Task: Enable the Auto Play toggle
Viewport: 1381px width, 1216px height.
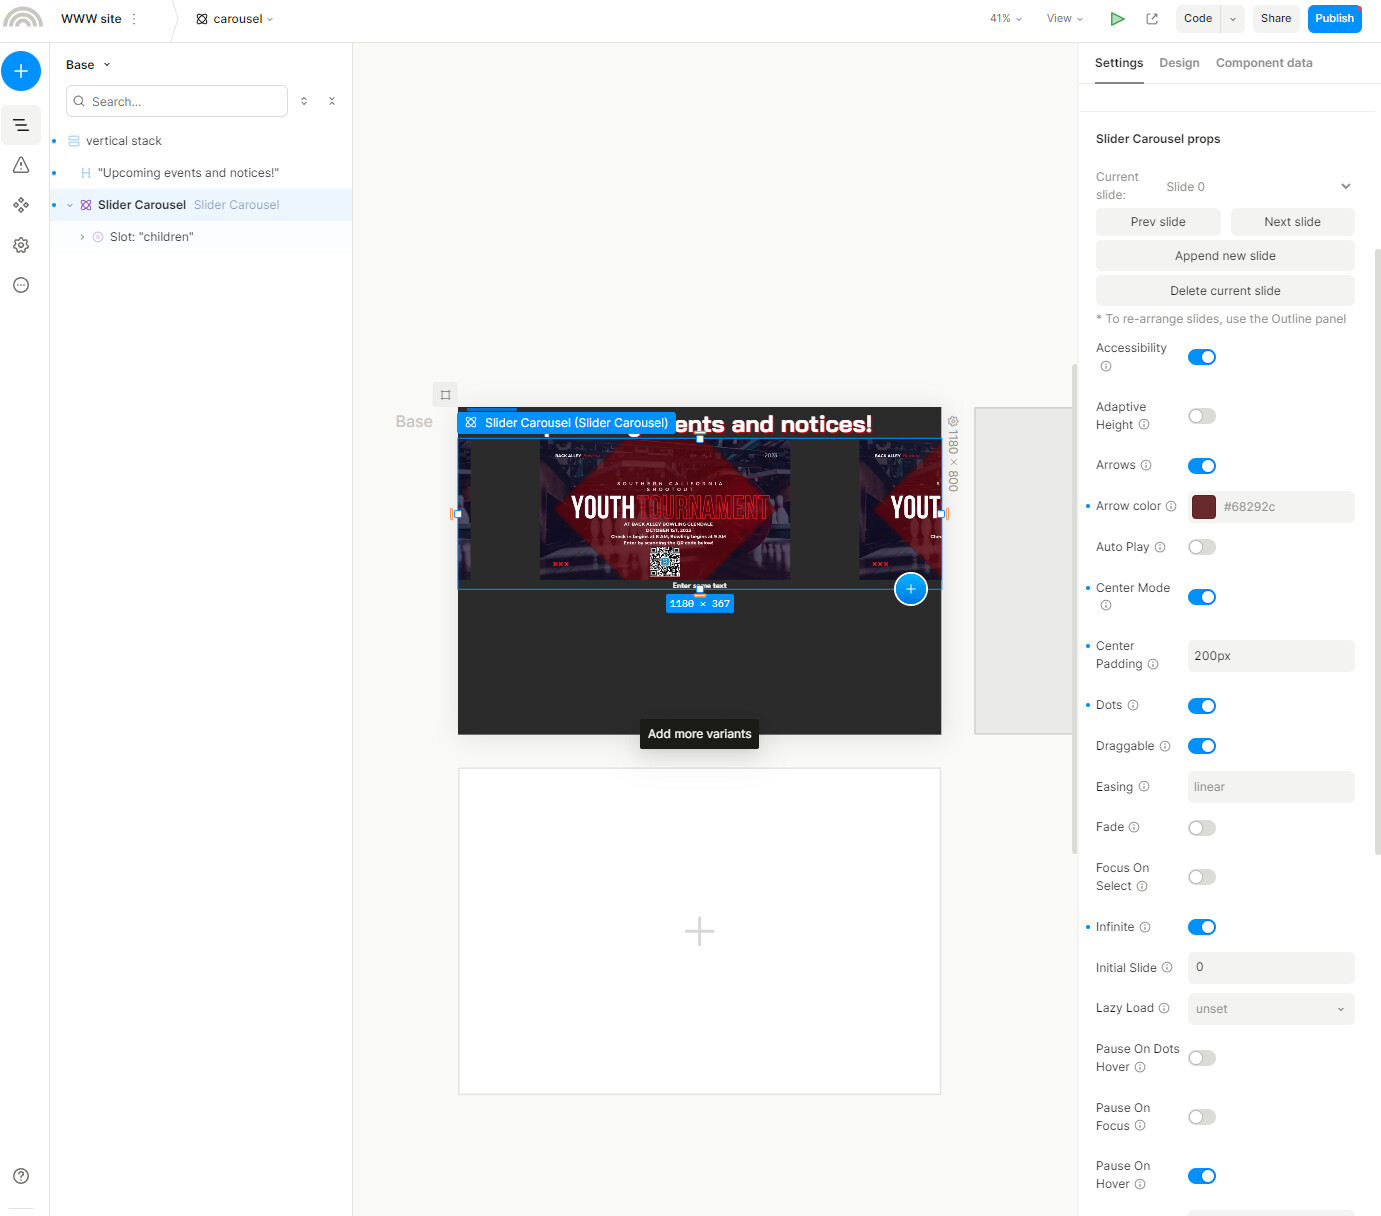Action: pos(1201,547)
